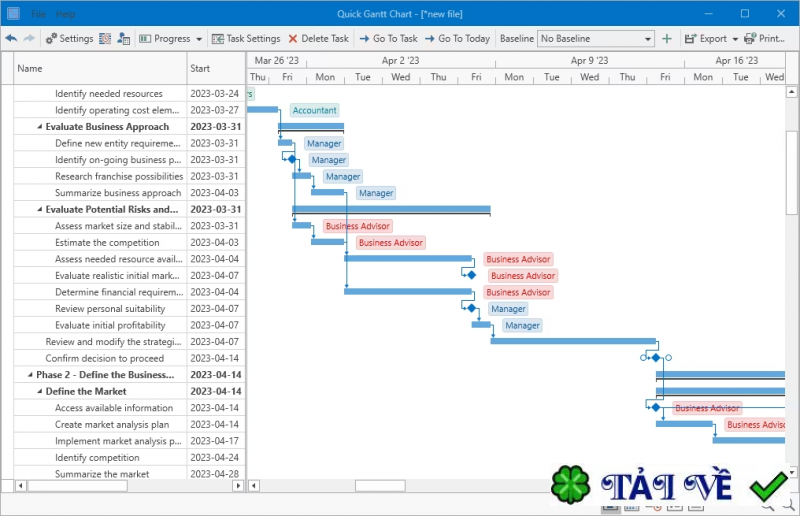Select the Evaluate initial profitability task
Image resolution: width=800 pixels, height=516 pixels.
(x=110, y=325)
